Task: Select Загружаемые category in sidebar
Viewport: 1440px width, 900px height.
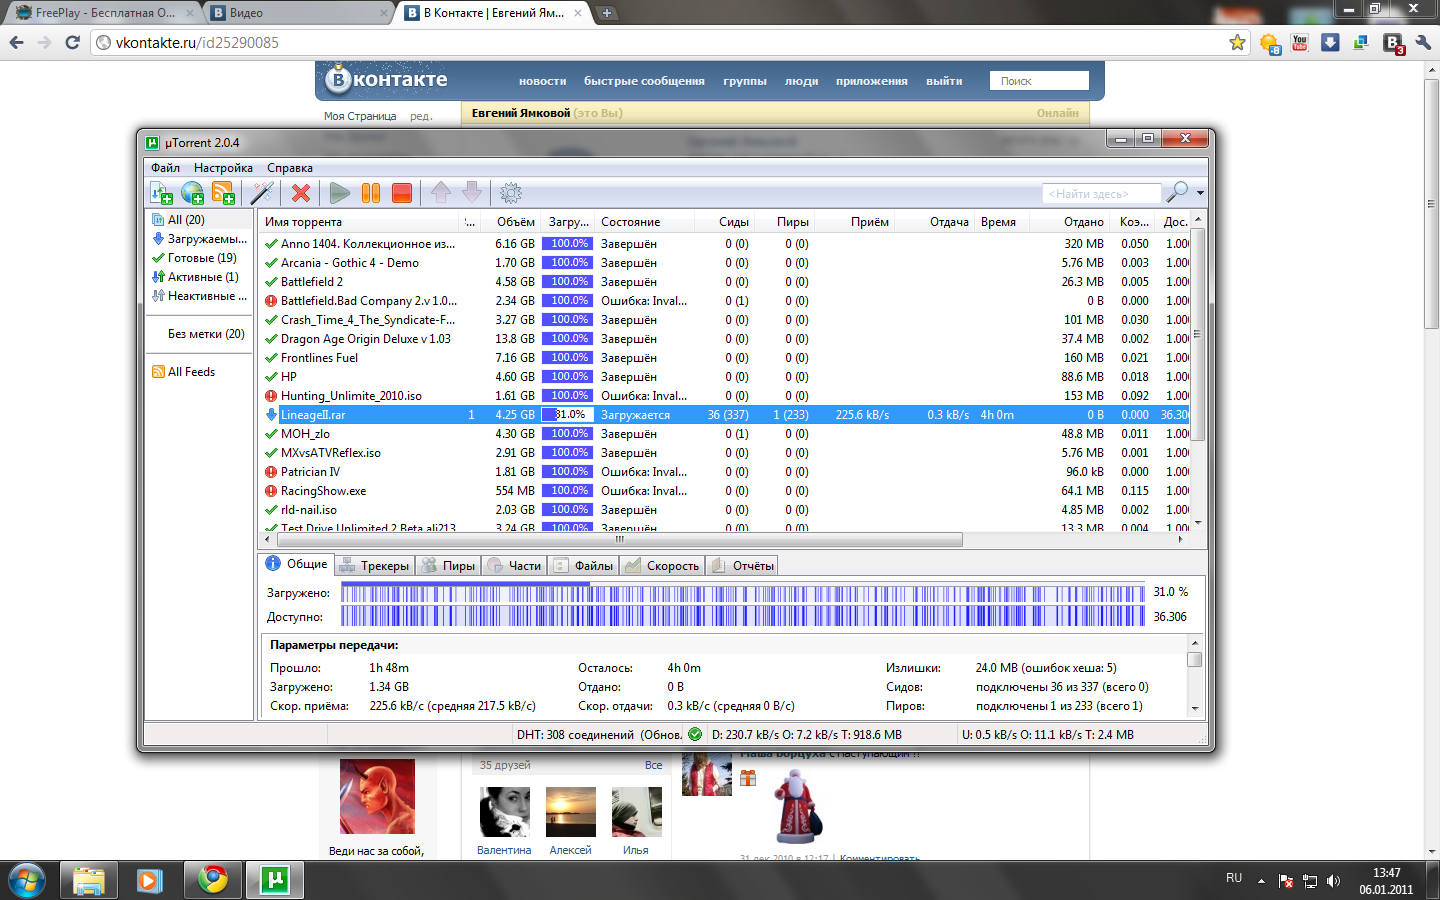Action: [x=198, y=239]
